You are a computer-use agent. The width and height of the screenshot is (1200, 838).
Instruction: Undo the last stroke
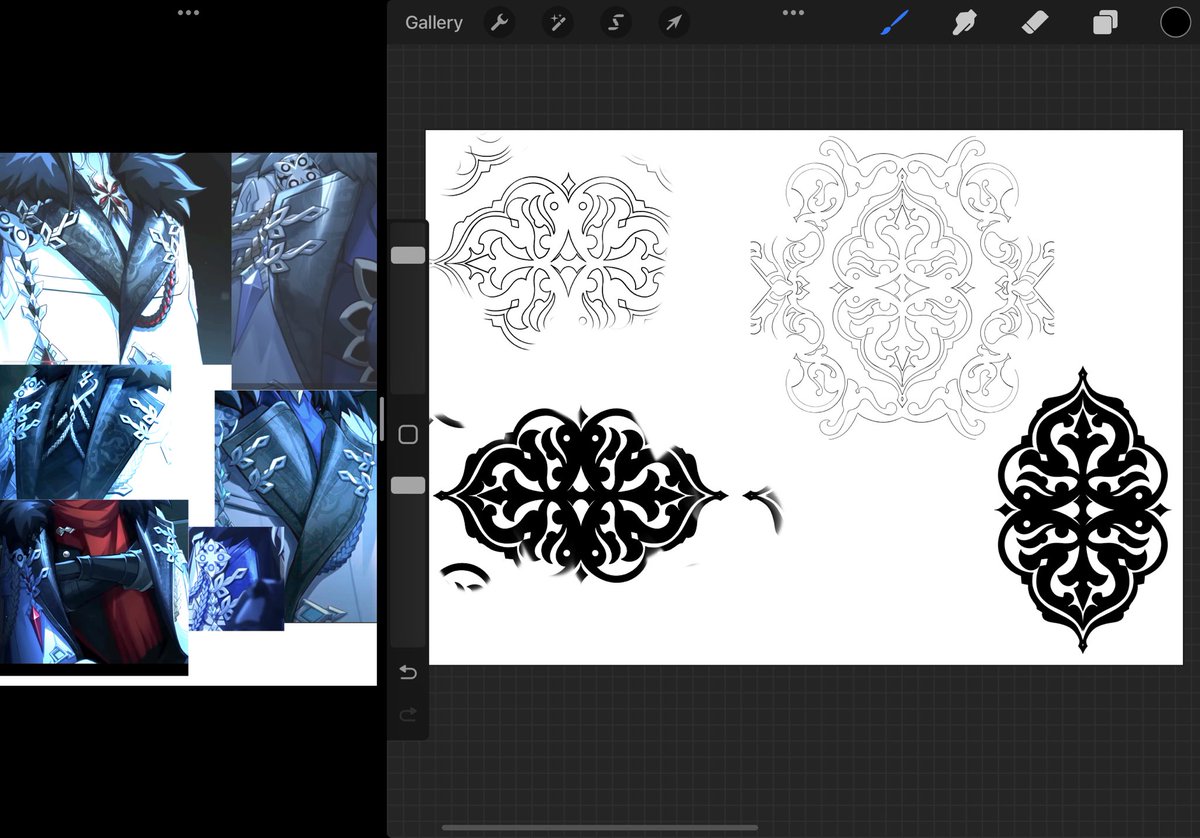click(x=408, y=672)
